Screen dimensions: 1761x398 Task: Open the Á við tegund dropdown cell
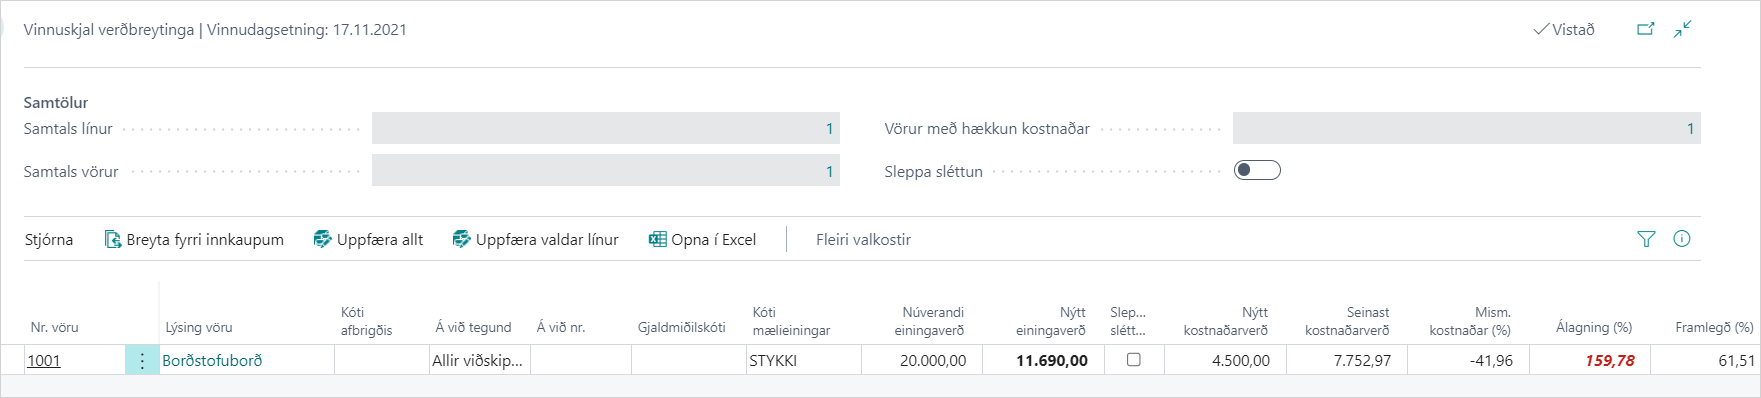point(478,361)
